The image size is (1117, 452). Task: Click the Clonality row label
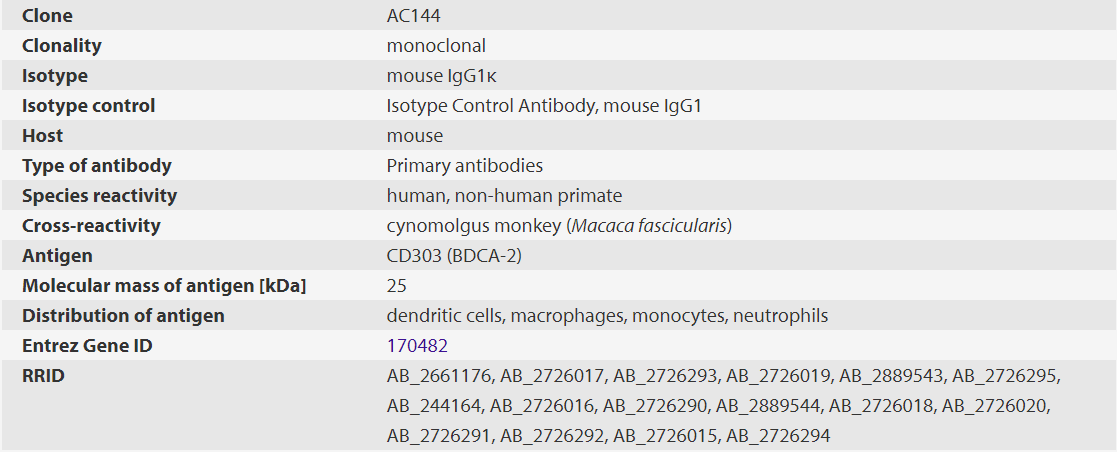pyautogui.click(x=62, y=46)
